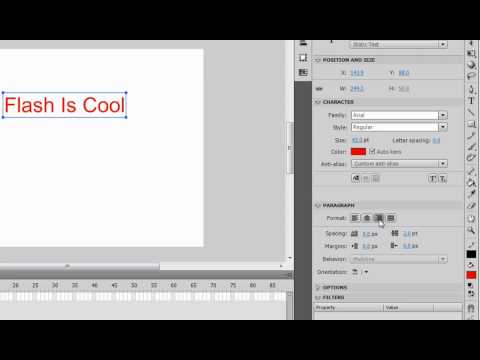Open the Orientation dropdown arrow
Screen dimensions: 480x360
pos(366,272)
